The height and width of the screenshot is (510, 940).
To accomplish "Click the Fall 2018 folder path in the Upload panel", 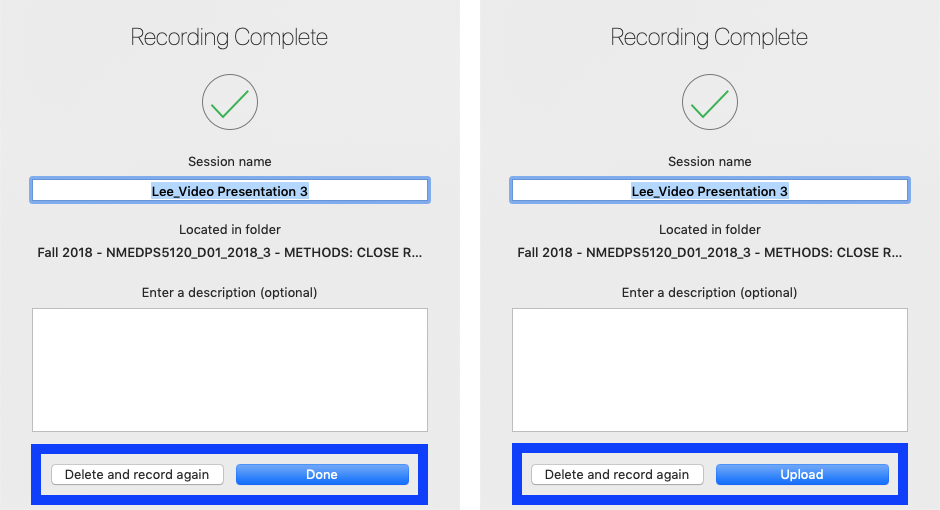I will (x=710, y=253).
